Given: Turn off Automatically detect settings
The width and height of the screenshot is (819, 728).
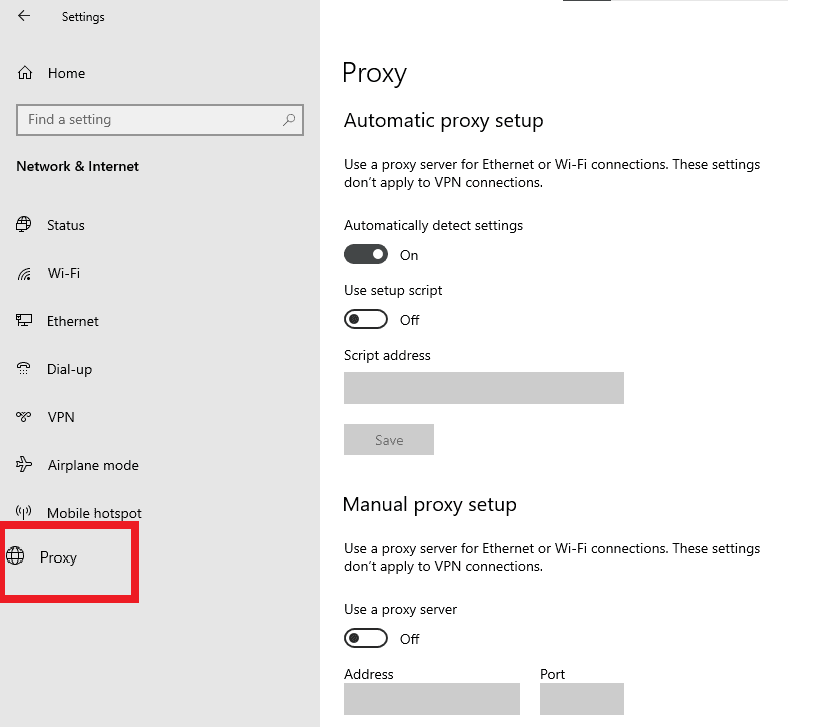Looking at the screenshot, I should point(366,255).
